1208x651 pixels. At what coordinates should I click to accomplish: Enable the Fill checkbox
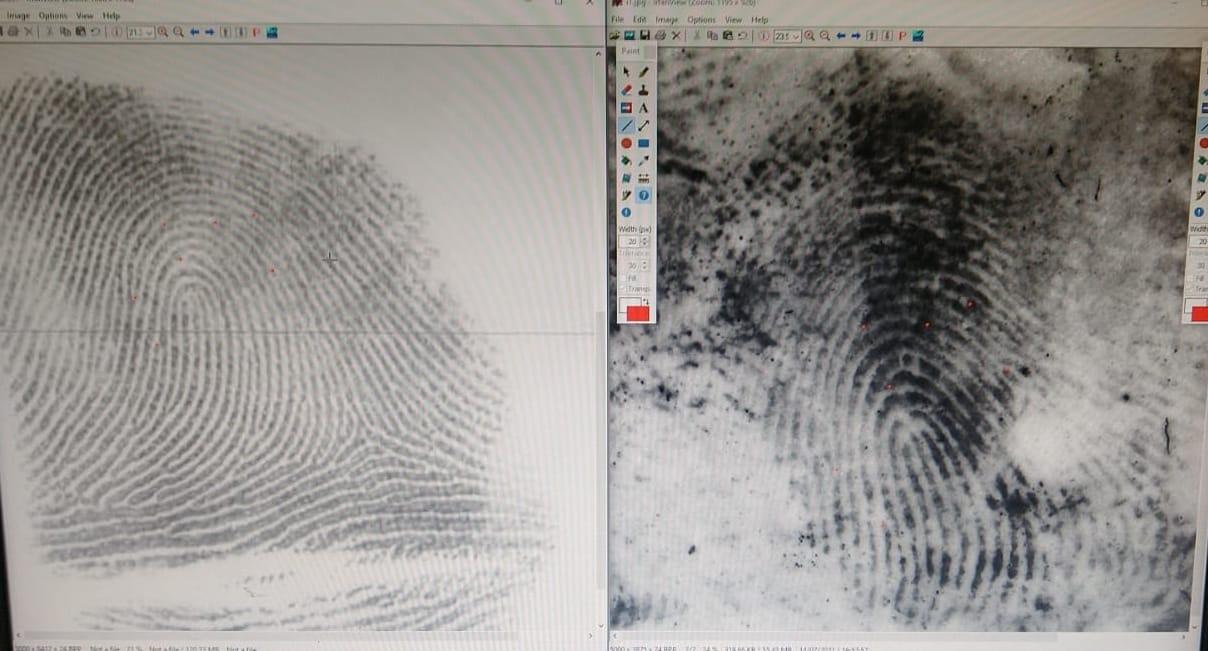[x=623, y=279]
